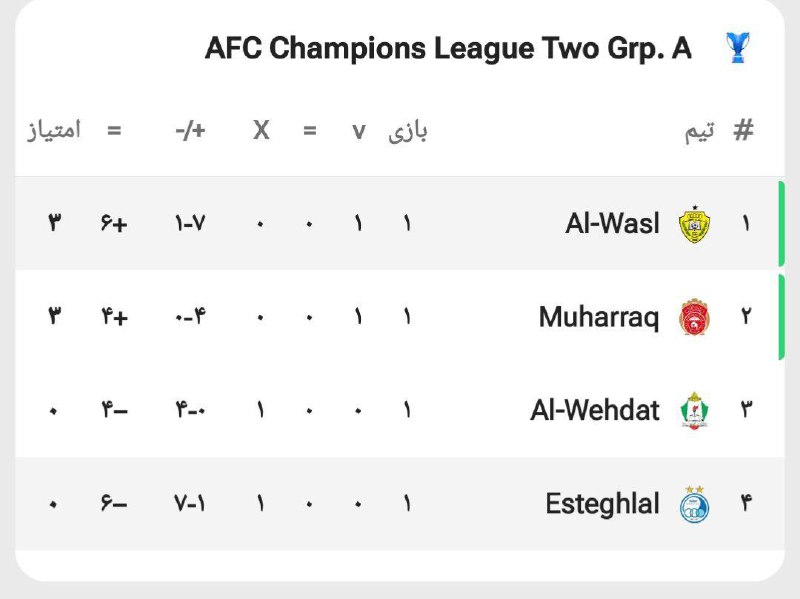The image size is (800, 599).
Task: Click the AFC Champions League Two title
Action: [448, 49]
